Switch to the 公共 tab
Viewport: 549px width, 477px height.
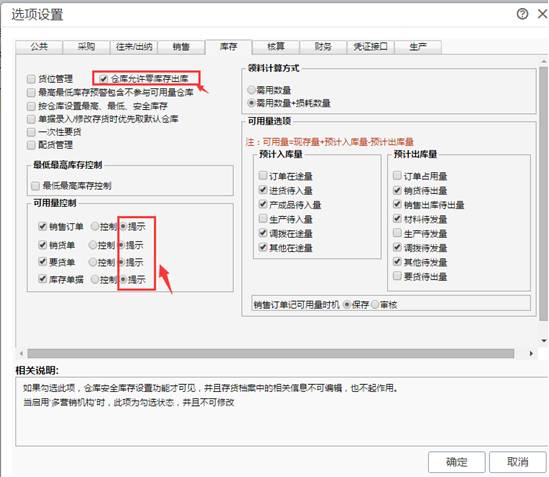(39, 47)
